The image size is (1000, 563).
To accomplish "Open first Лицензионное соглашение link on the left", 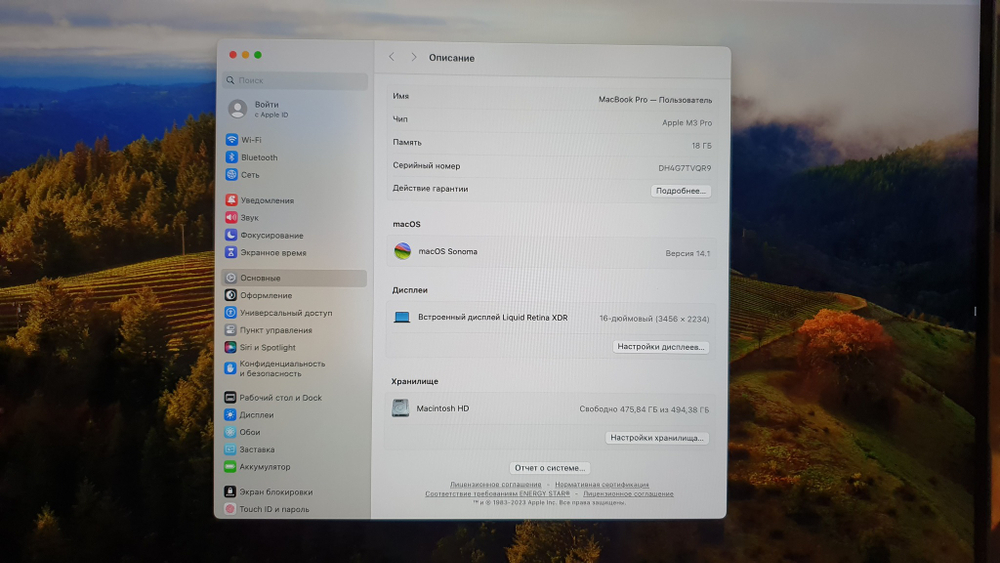I will tap(496, 485).
